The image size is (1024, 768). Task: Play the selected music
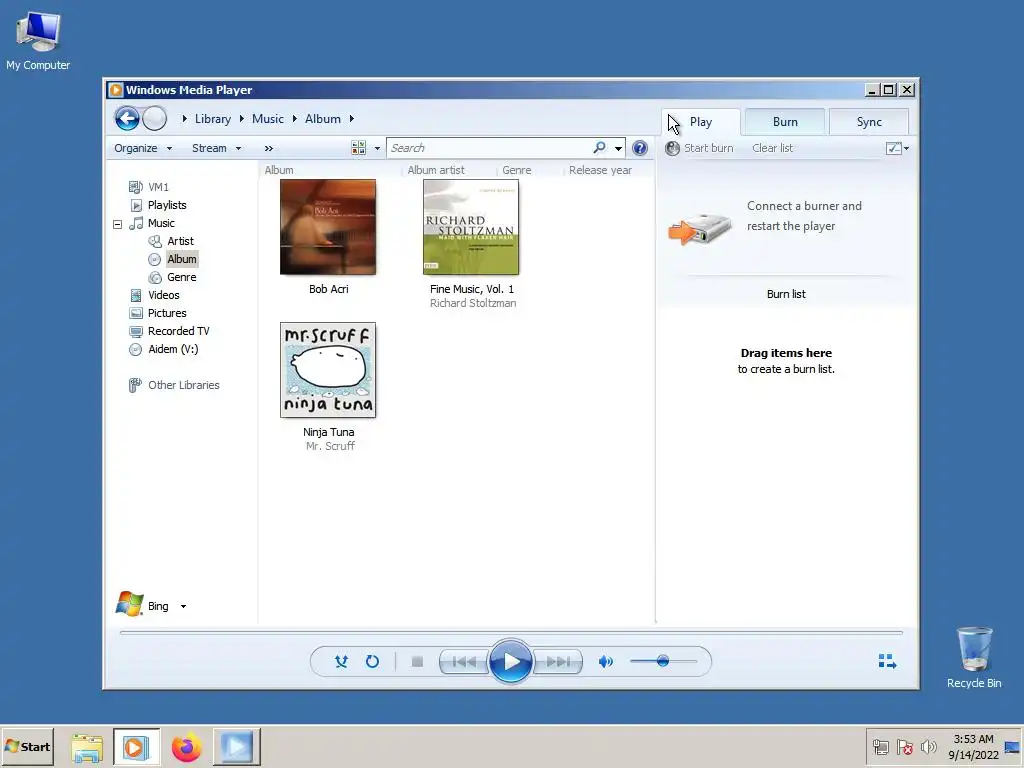[510, 662]
